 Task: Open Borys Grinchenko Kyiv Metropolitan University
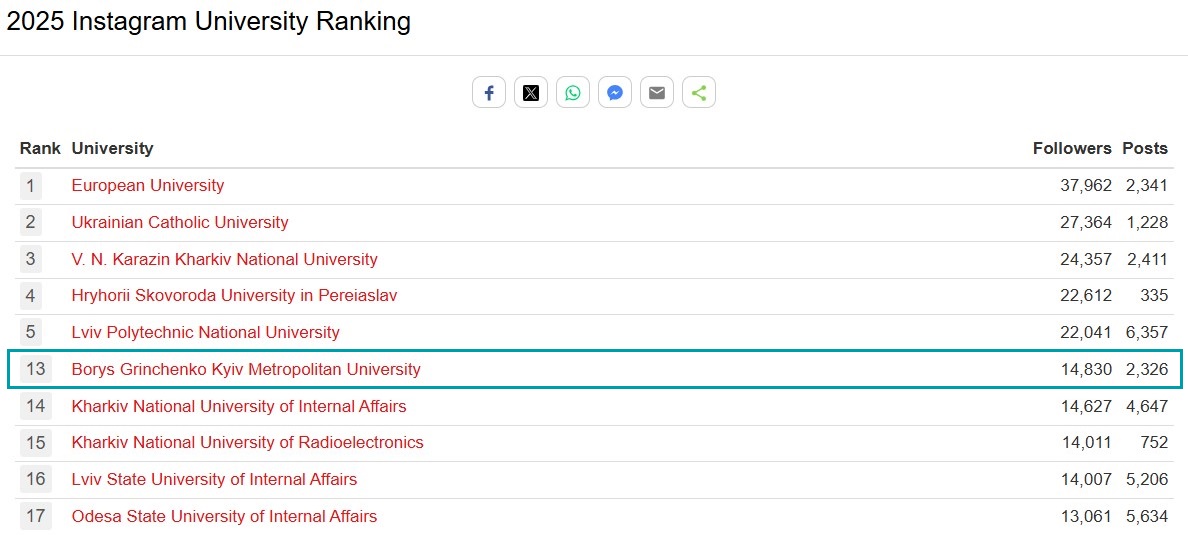[246, 369]
